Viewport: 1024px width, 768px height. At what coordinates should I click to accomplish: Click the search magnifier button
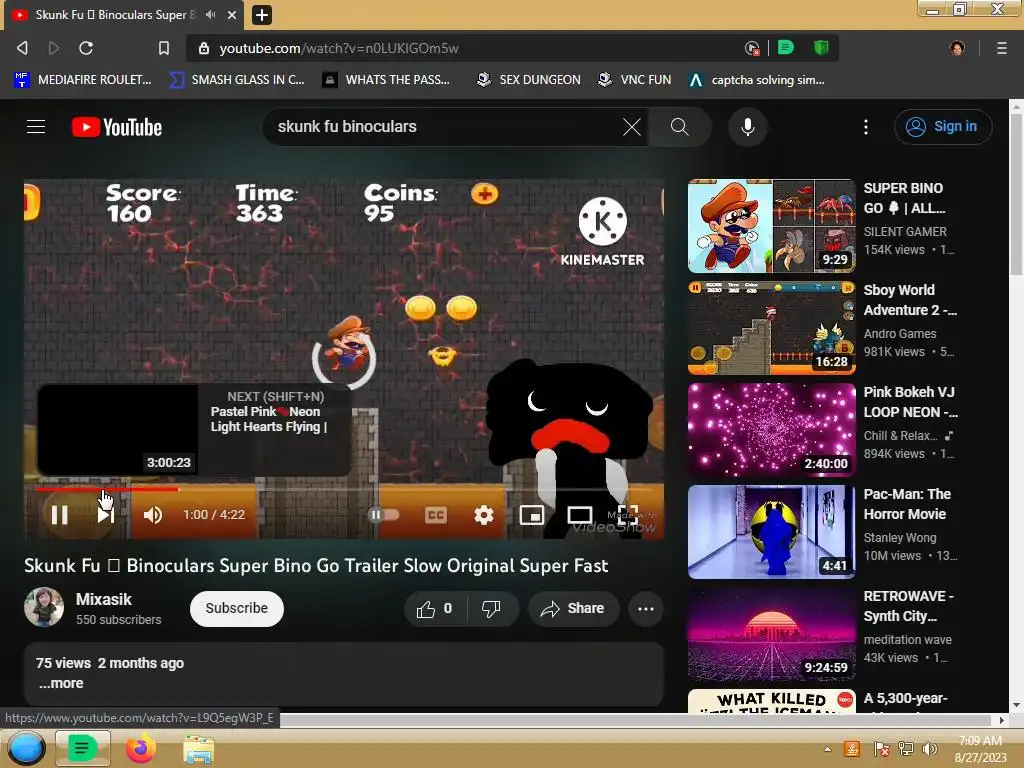679,127
